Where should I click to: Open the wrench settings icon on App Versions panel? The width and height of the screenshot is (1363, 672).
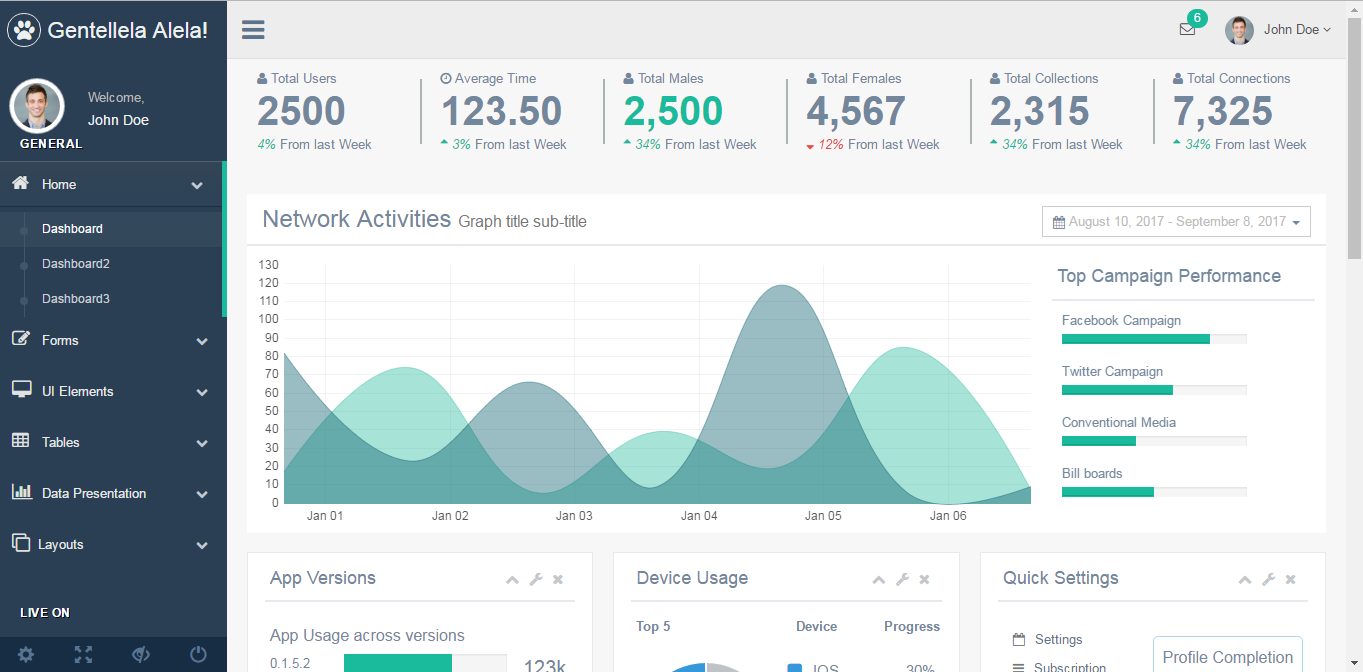(x=536, y=579)
